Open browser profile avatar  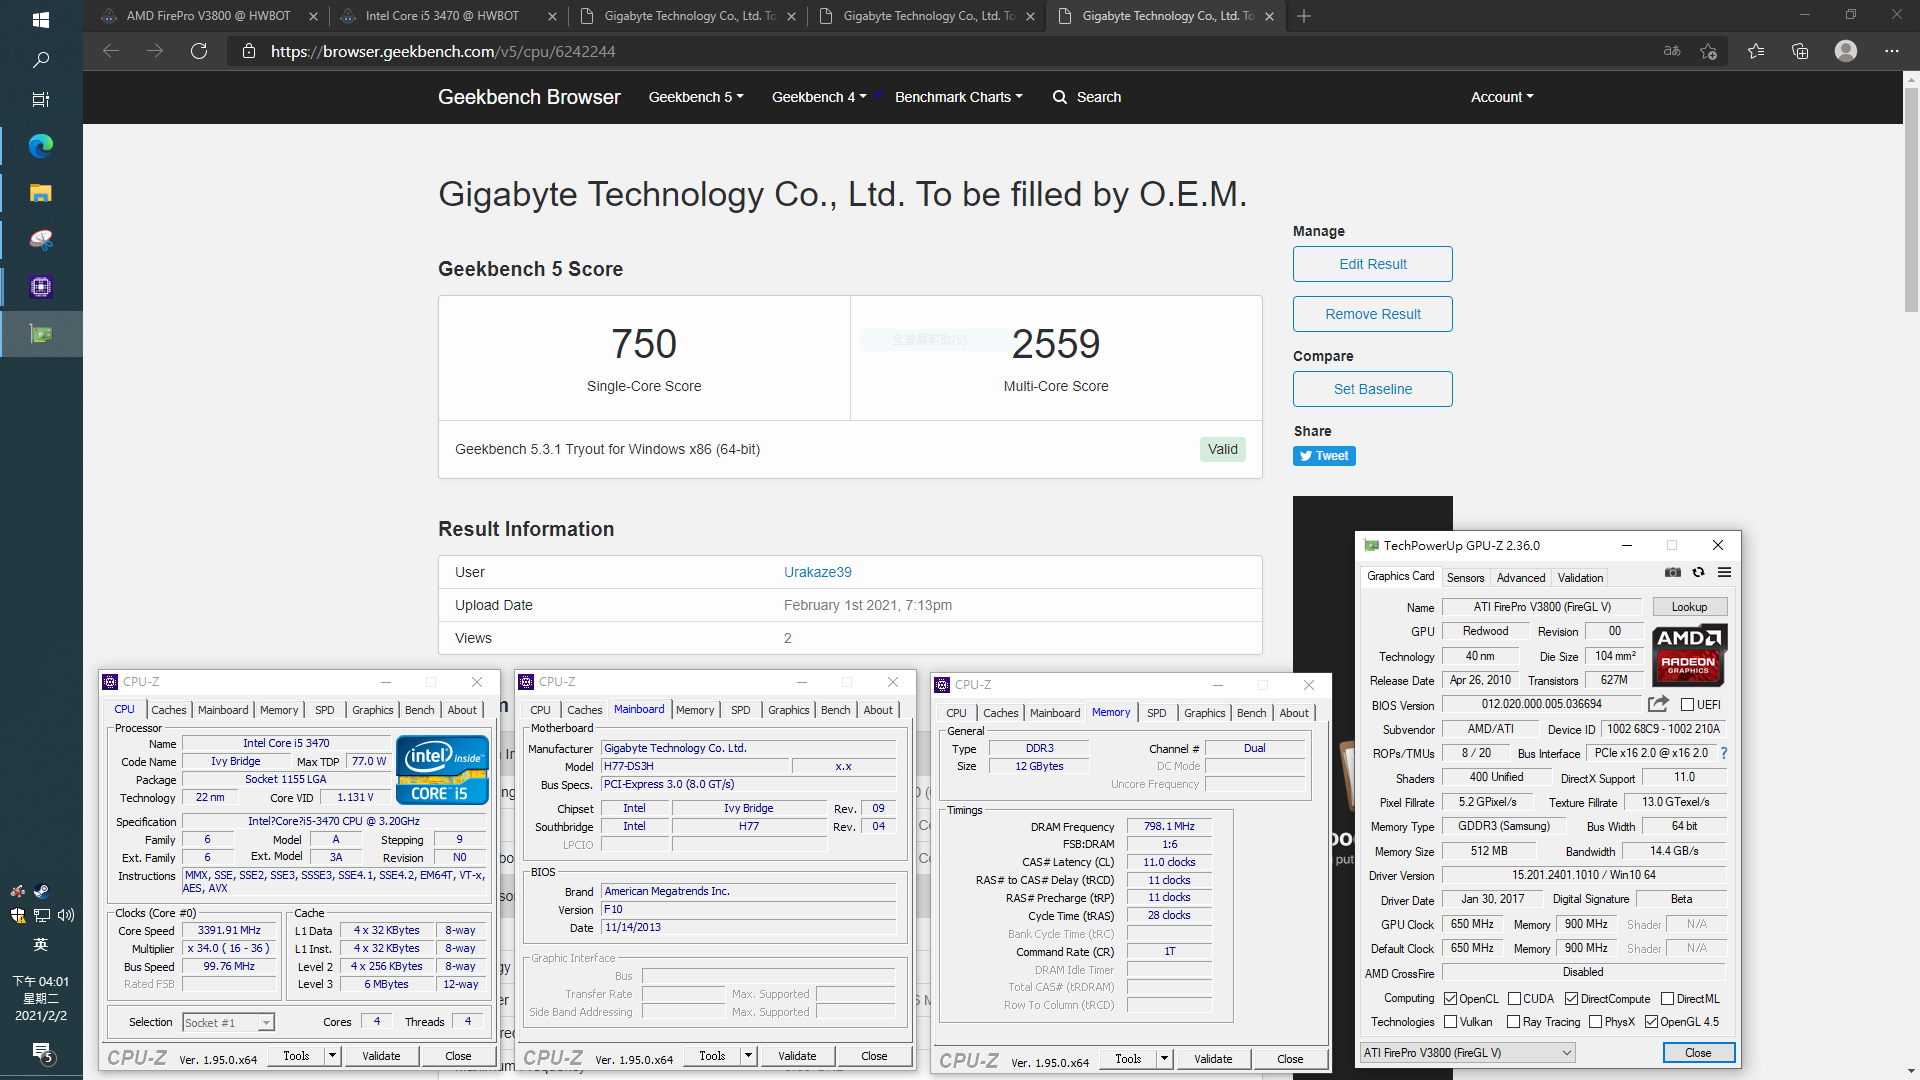pos(1846,51)
